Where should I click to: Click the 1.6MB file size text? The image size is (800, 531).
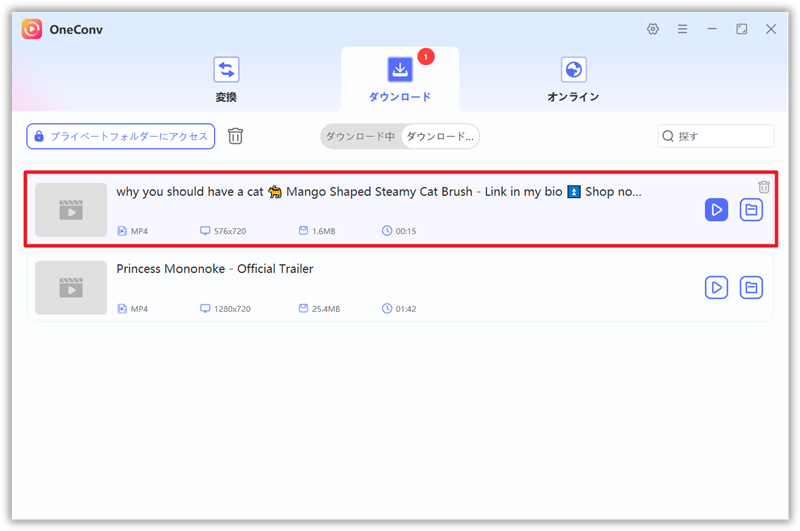coord(323,231)
